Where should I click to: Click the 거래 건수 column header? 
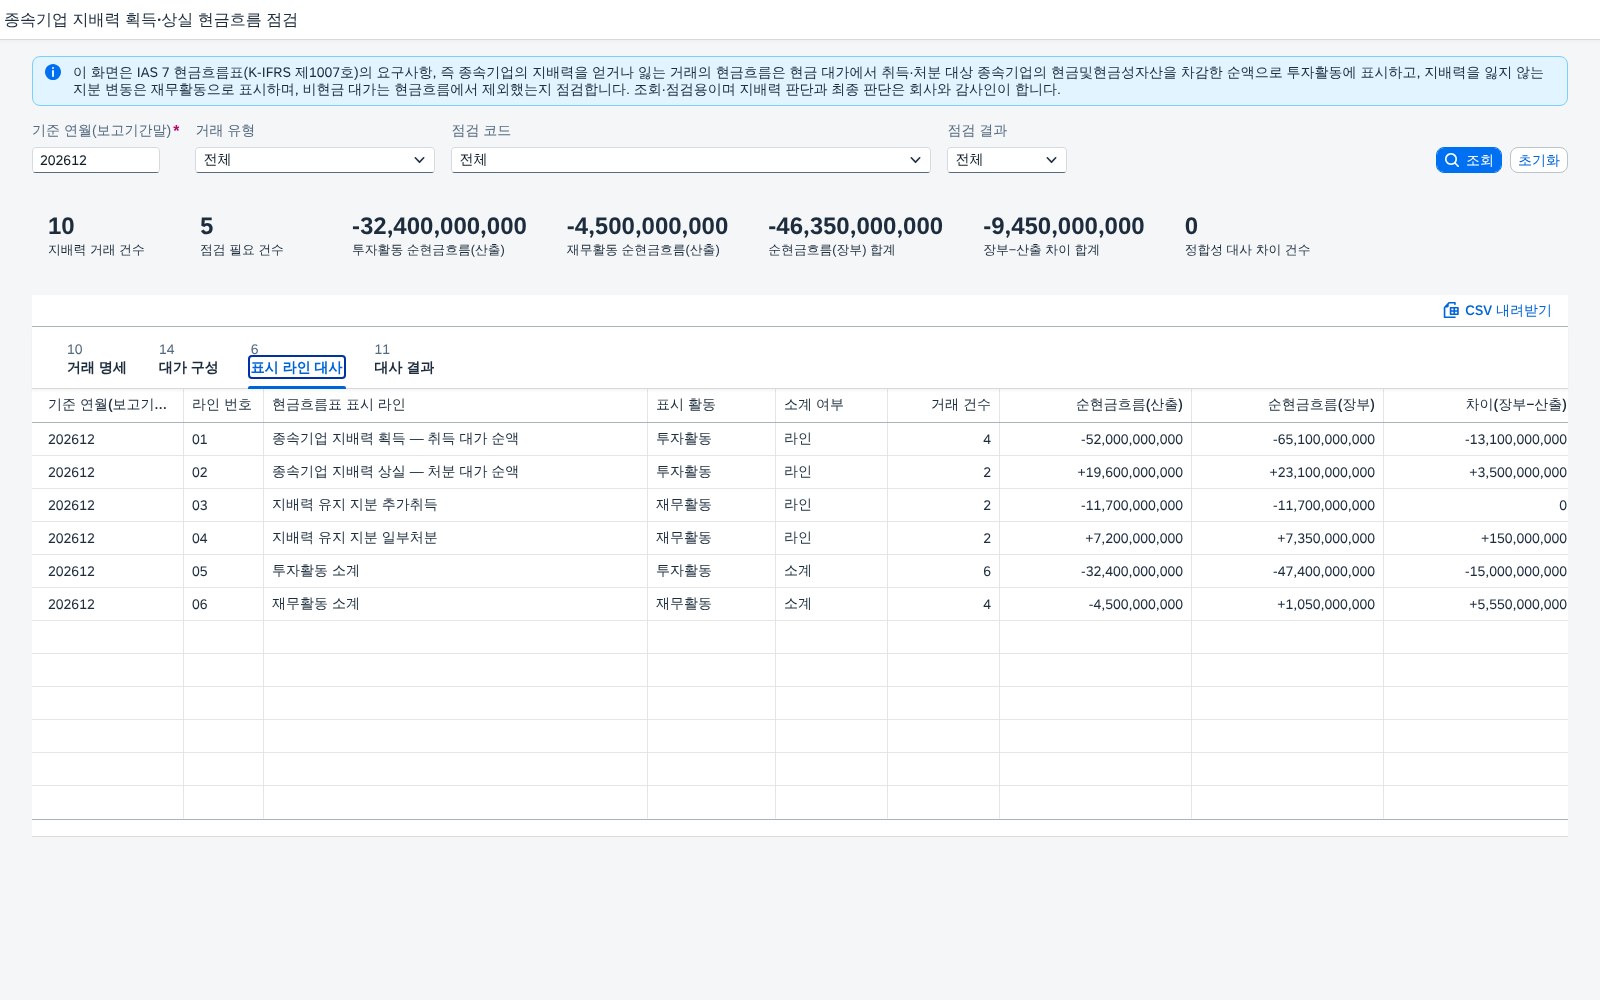tap(943, 405)
